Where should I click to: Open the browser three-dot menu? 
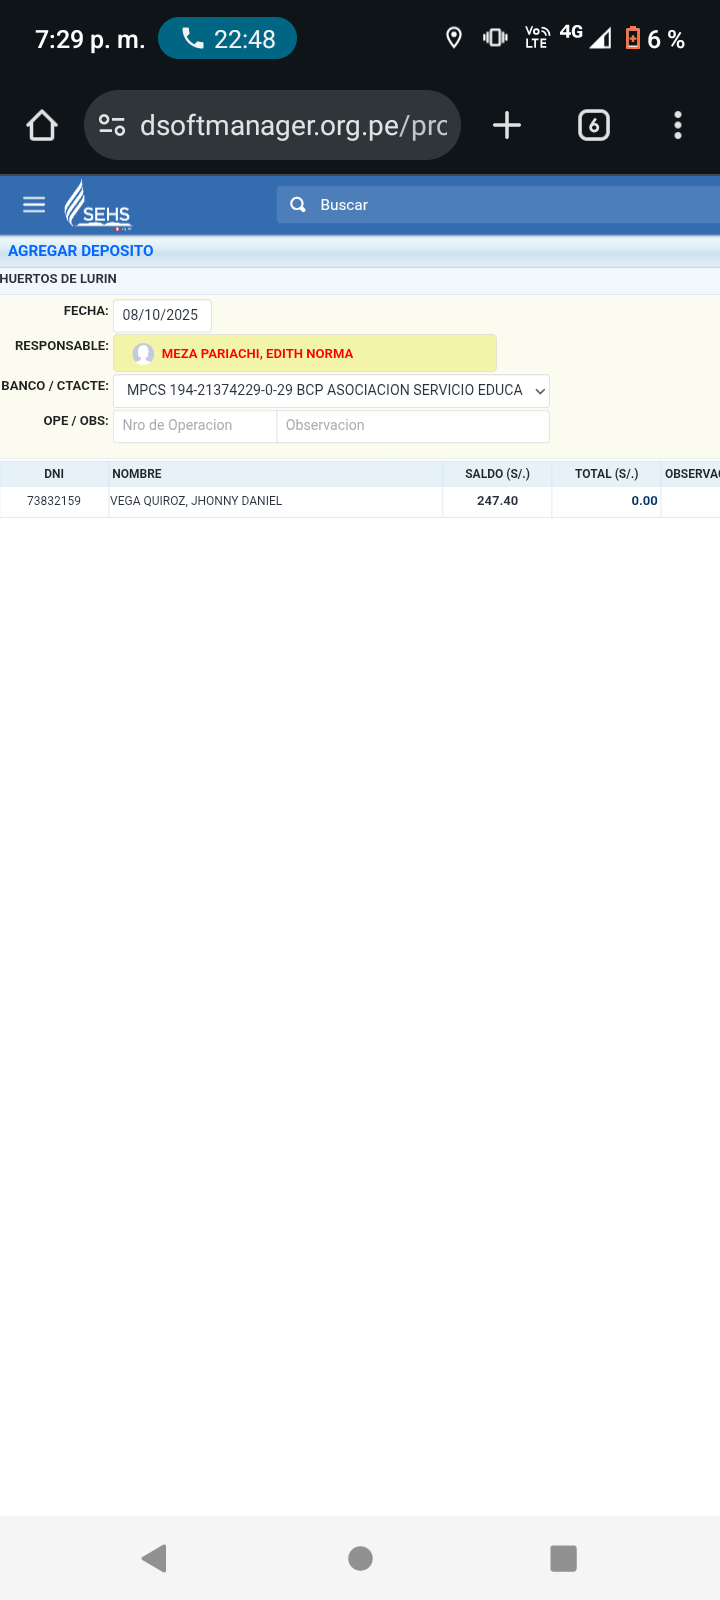click(x=678, y=125)
